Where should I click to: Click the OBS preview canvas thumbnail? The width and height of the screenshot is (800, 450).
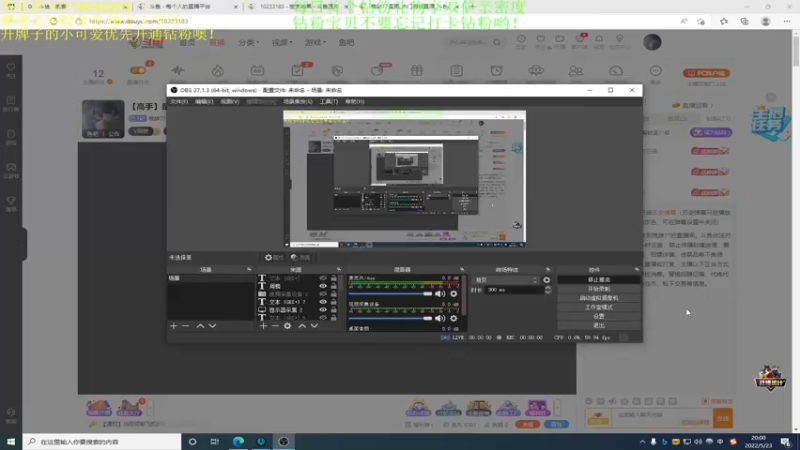tap(405, 179)
